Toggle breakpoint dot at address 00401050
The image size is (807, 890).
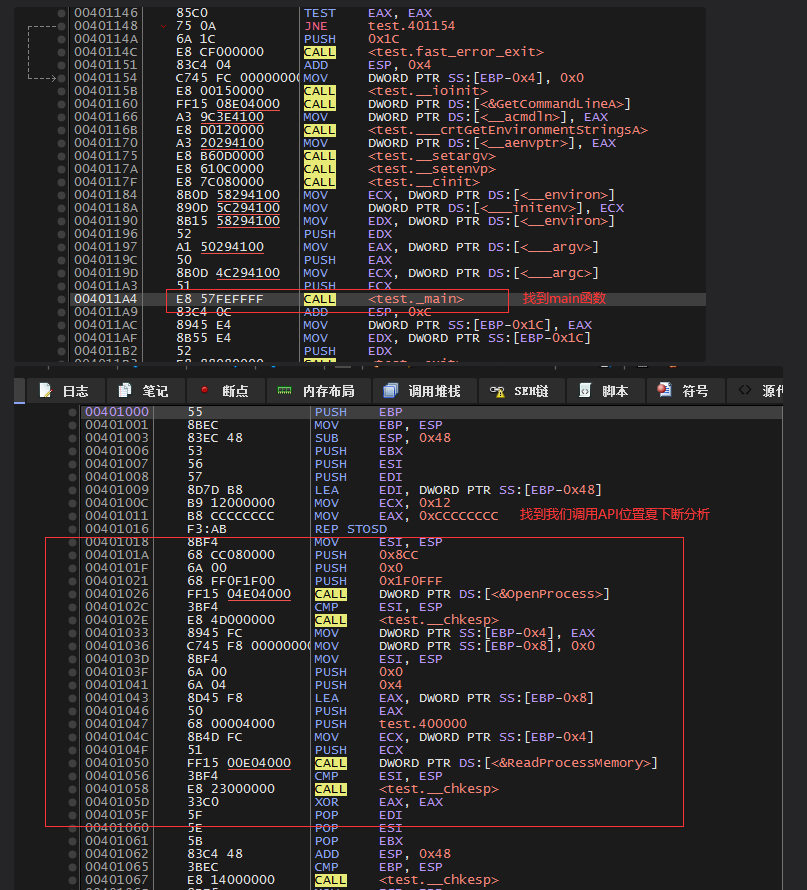(x=72, y=763)
